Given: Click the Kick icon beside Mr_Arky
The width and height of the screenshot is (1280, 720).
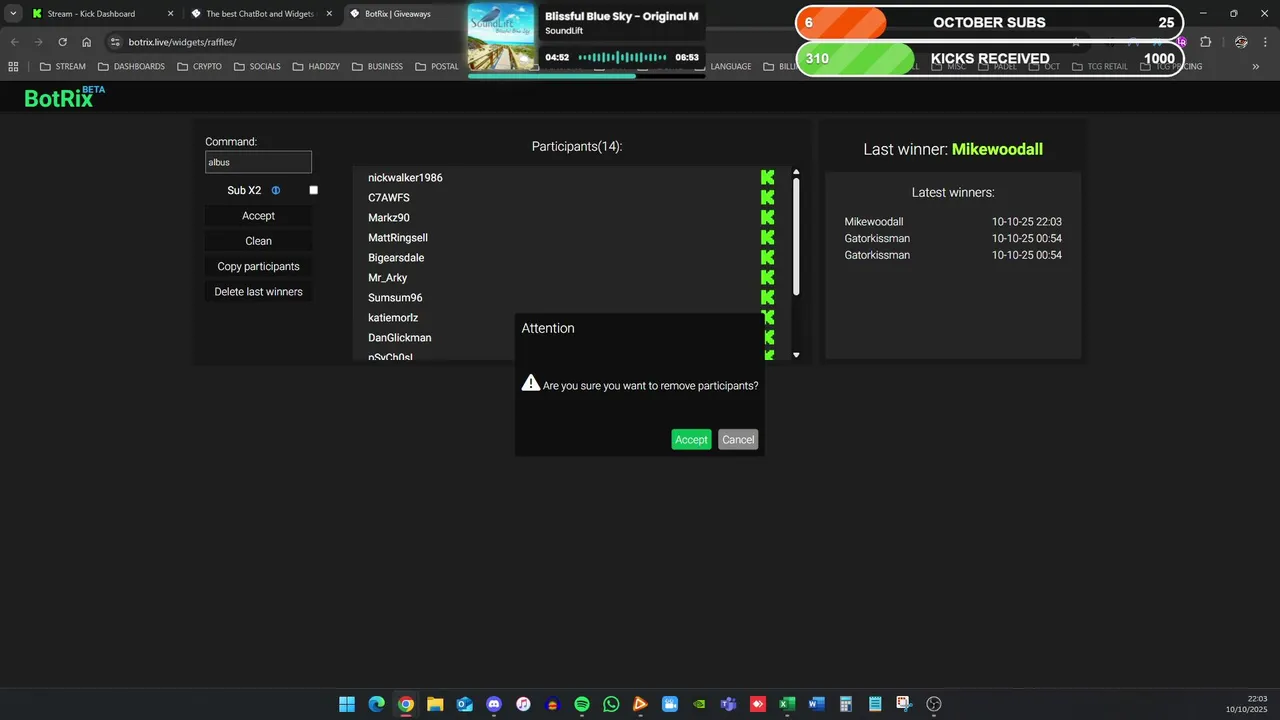Looking at the screenshot, I should pos(768,277).
